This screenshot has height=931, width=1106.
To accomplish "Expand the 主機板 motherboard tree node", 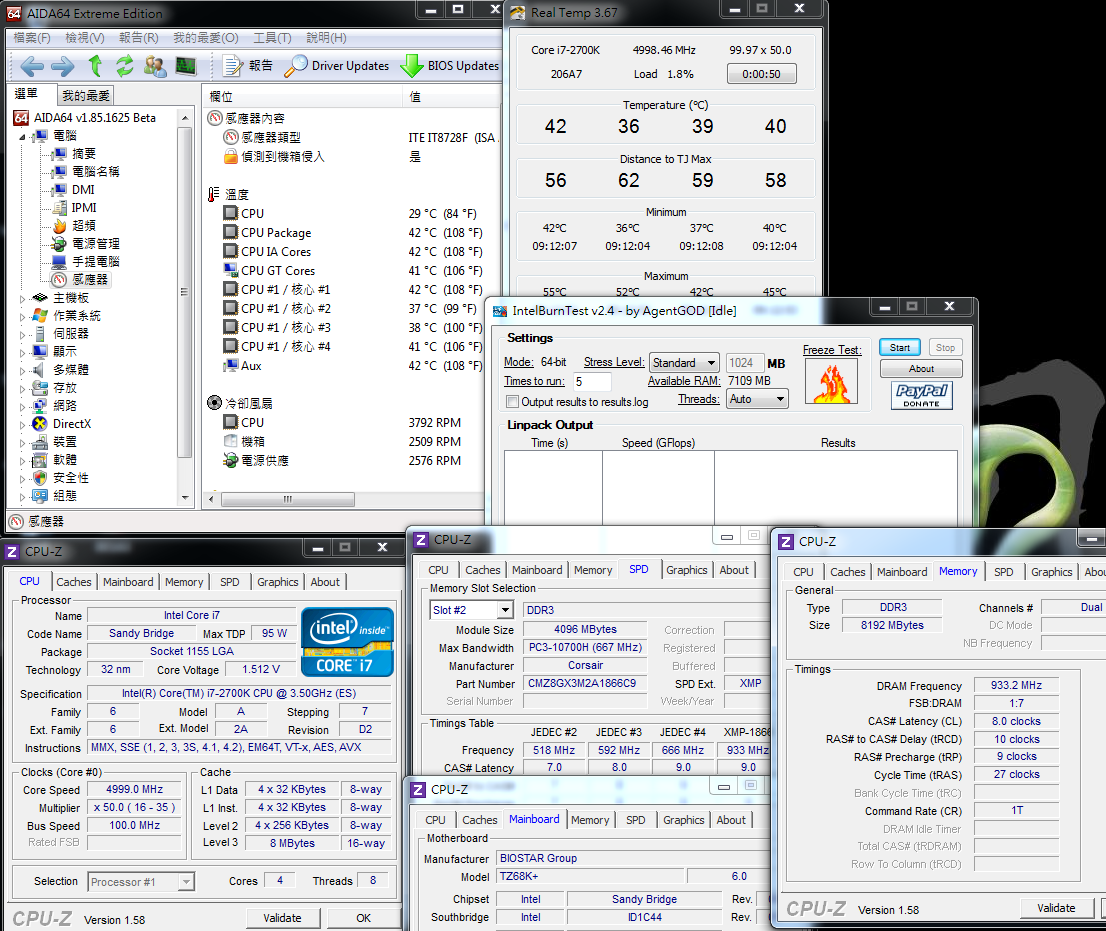I will 23,299.
